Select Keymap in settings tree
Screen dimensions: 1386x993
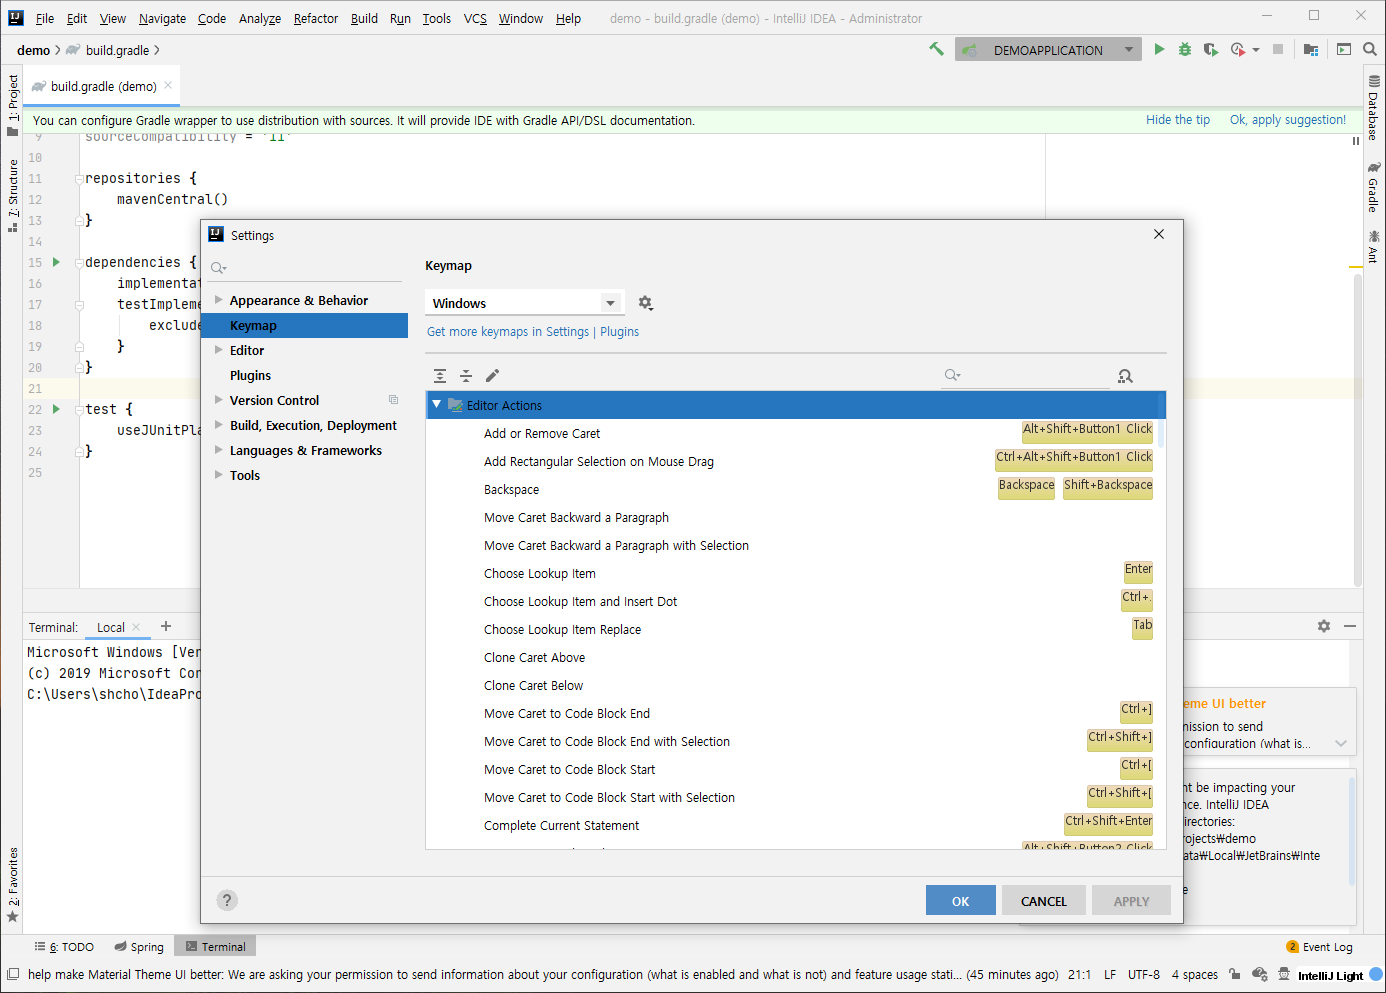coord(304,325)
